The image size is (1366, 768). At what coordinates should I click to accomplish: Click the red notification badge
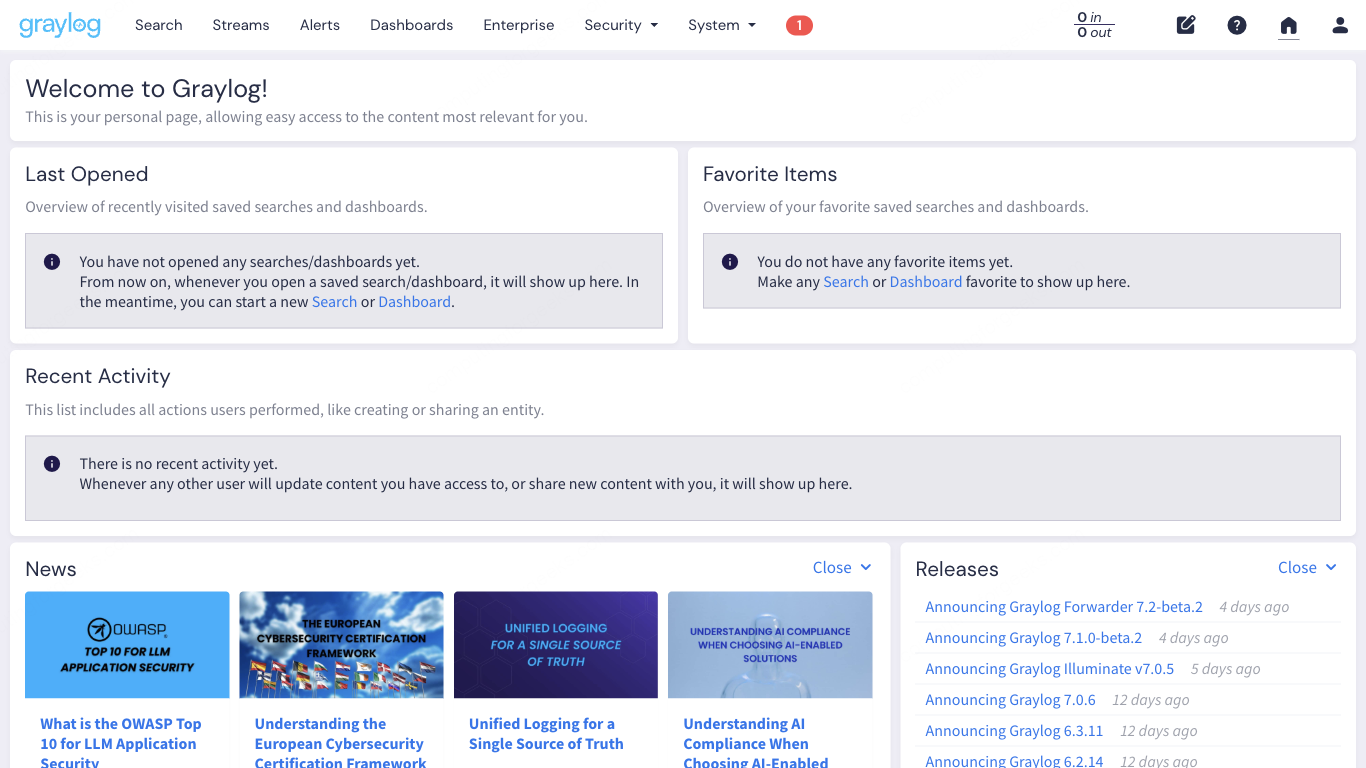pos(799,25)
